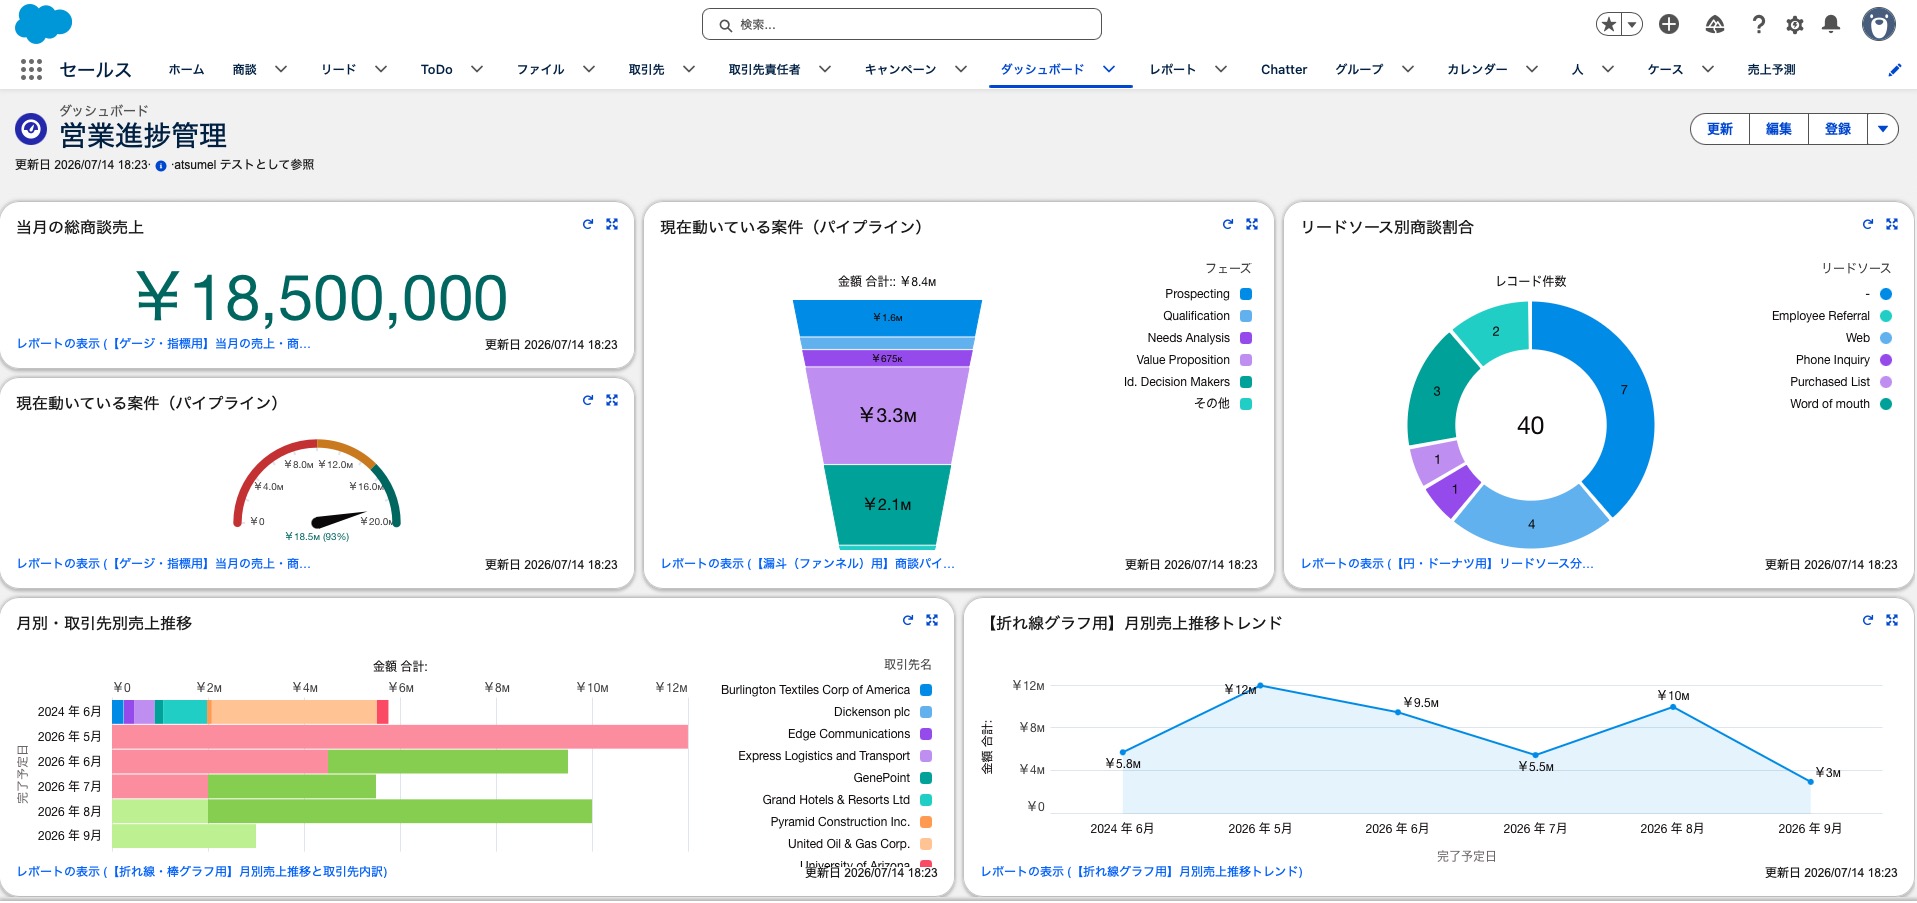Expand the リードソース別商談割合 widget
The image size is (1917, 903).
click(1892, 224)
